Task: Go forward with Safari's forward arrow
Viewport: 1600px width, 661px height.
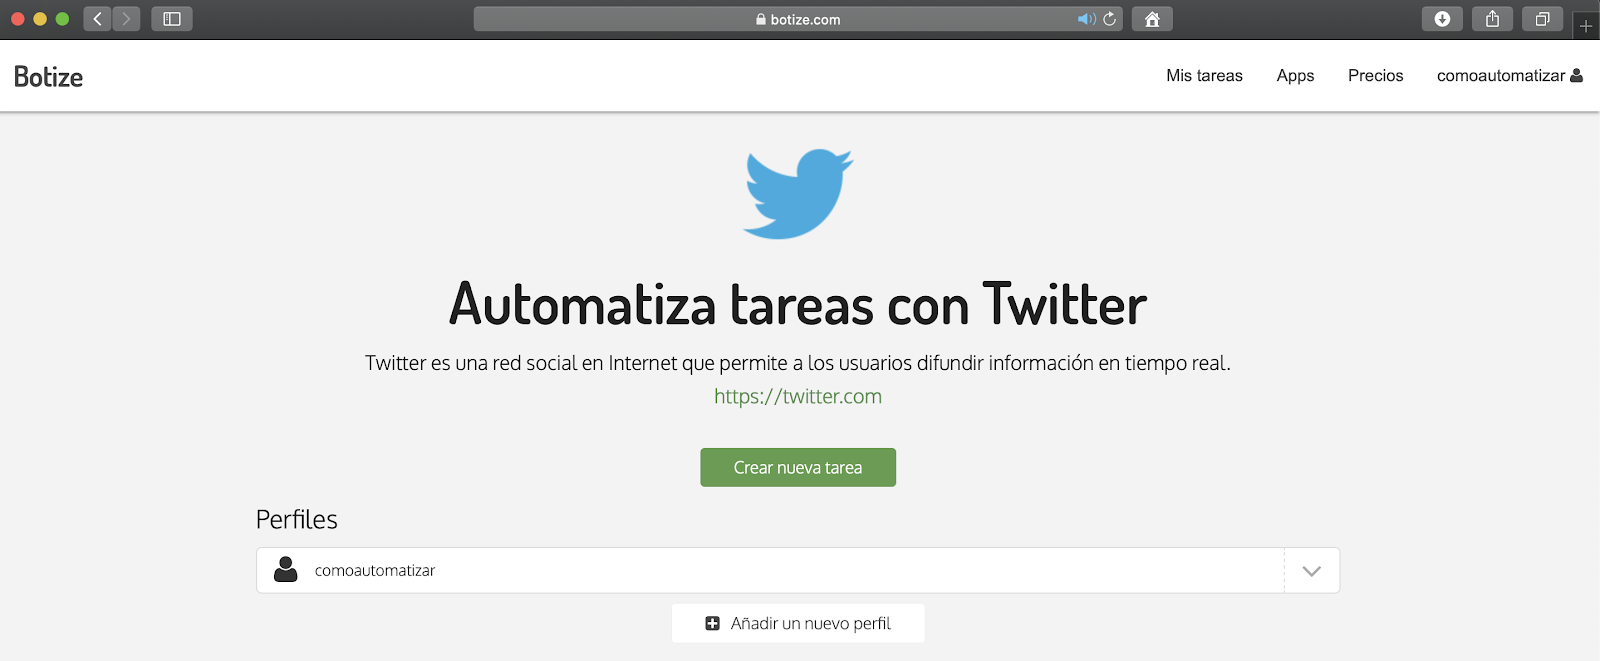Action: click(126, 19)
